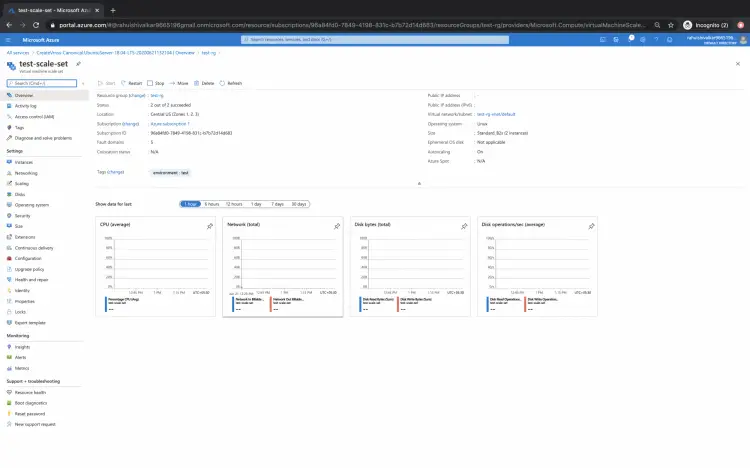
Task: Select the 1 day time range
Action: pyautogui.click(x=256, y=204)
